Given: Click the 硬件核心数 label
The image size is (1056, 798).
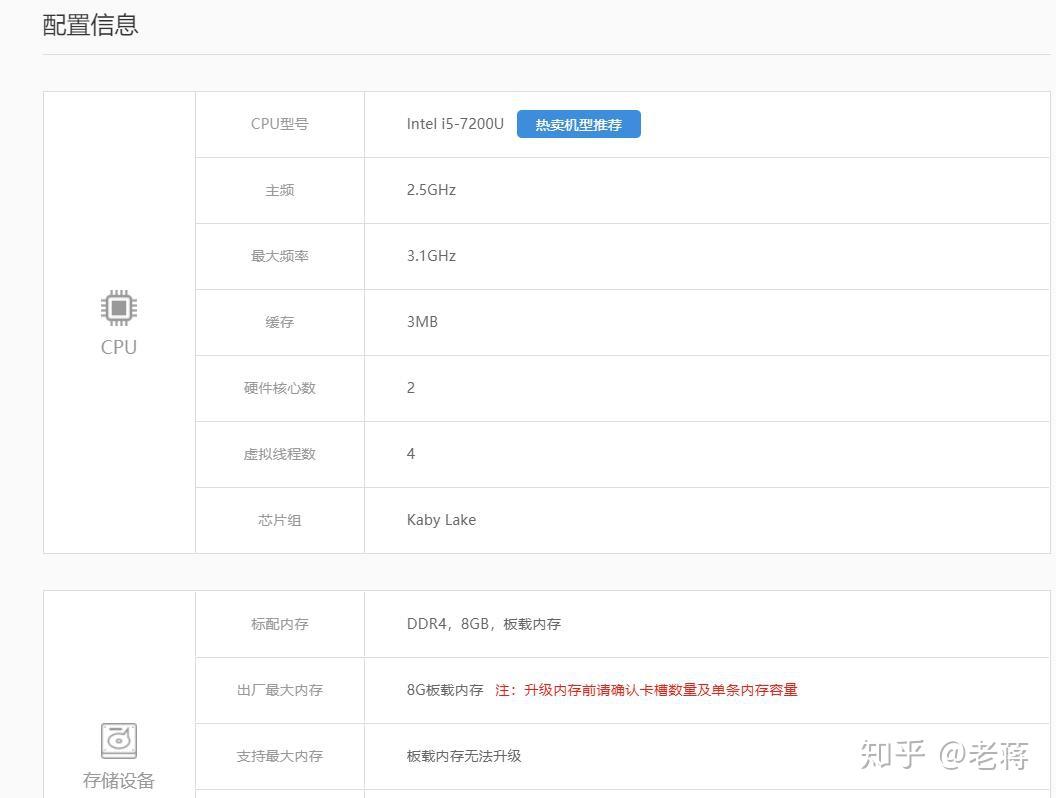Looking at the screenshot, I should tap(279, 388).
